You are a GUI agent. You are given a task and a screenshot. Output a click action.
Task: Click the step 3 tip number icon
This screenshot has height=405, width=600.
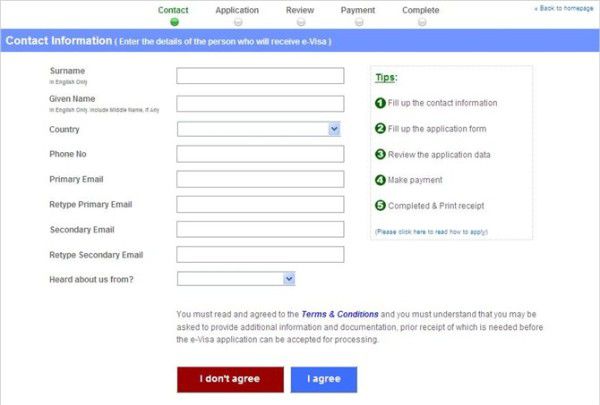380,154
